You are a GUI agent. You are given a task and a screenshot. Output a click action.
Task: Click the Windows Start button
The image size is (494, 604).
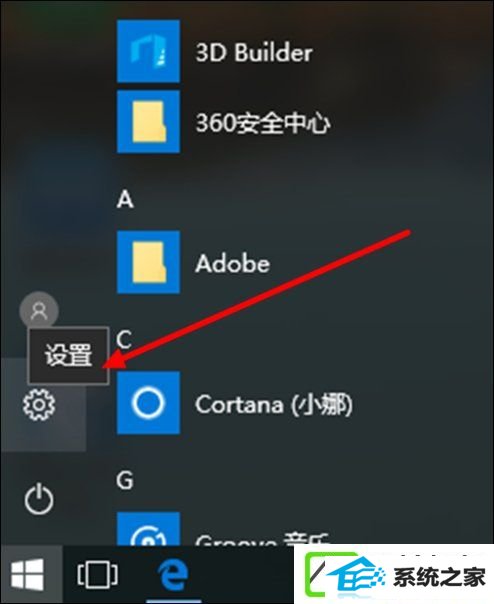point(27,575)
